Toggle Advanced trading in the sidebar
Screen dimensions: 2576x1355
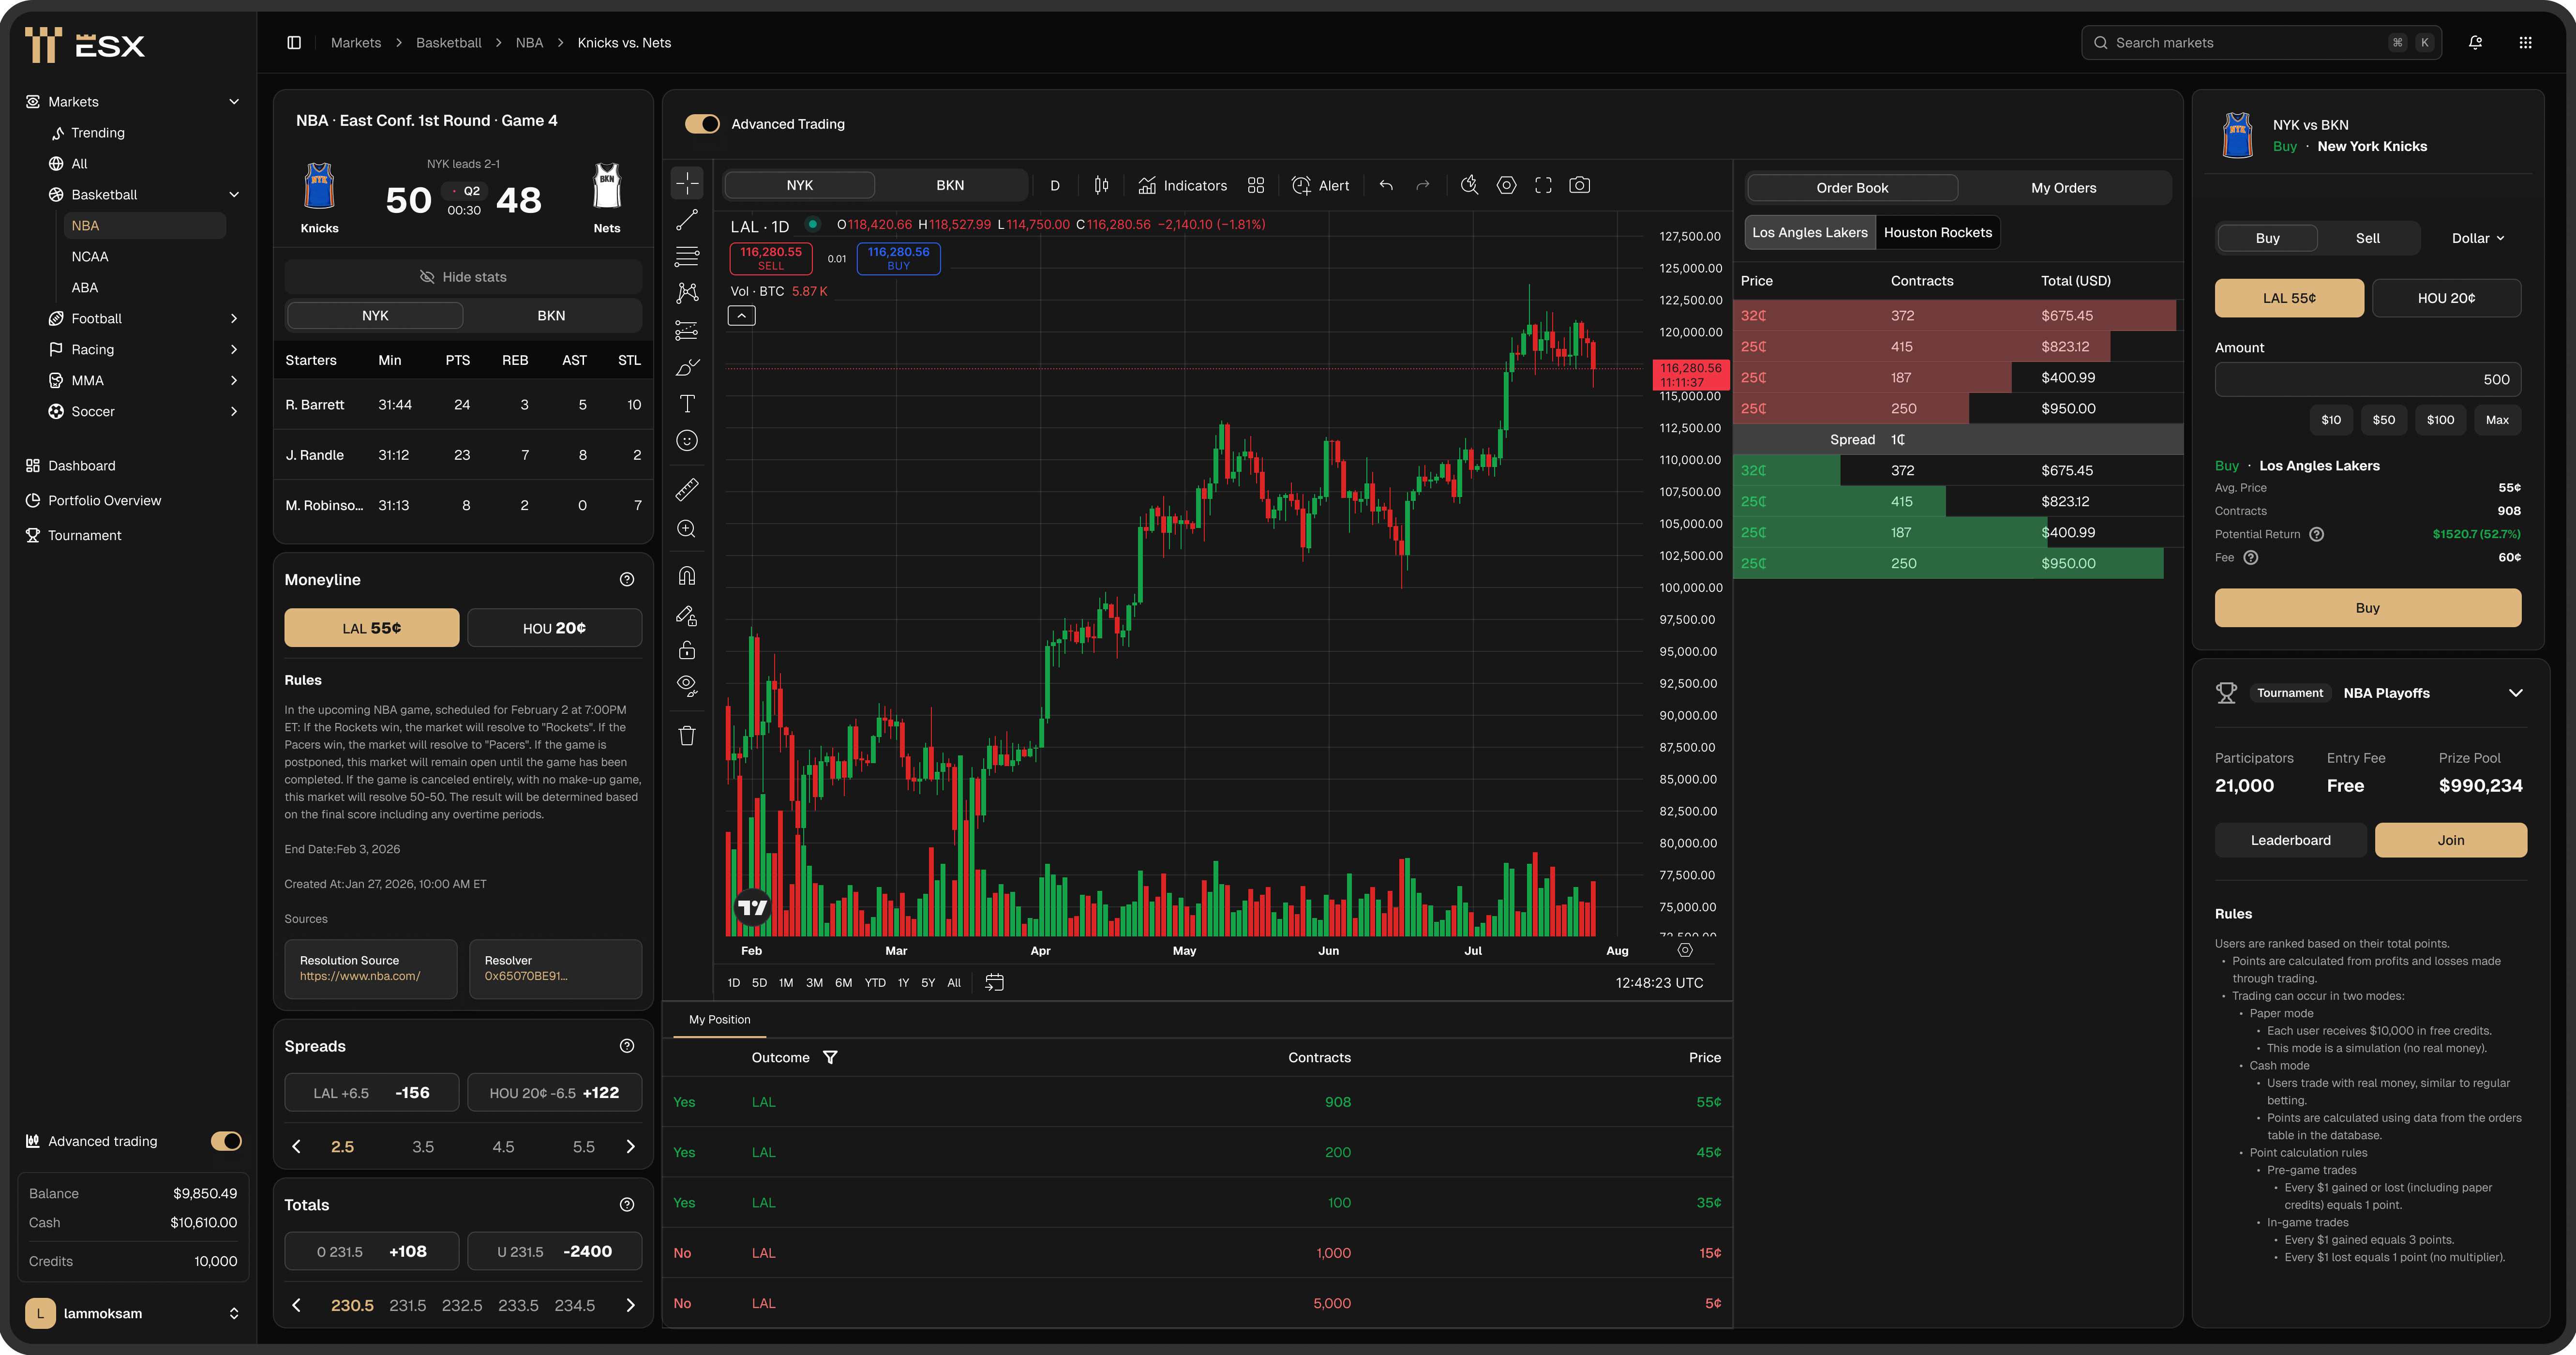click(226, 1141)
